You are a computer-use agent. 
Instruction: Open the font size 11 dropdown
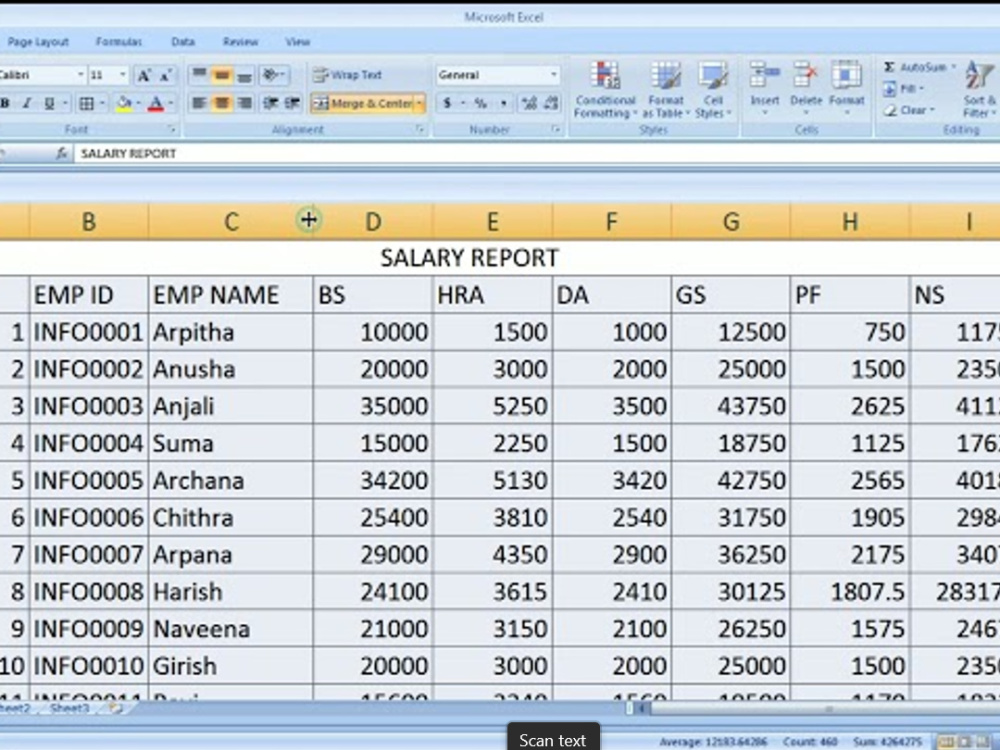tap(122, 75)
